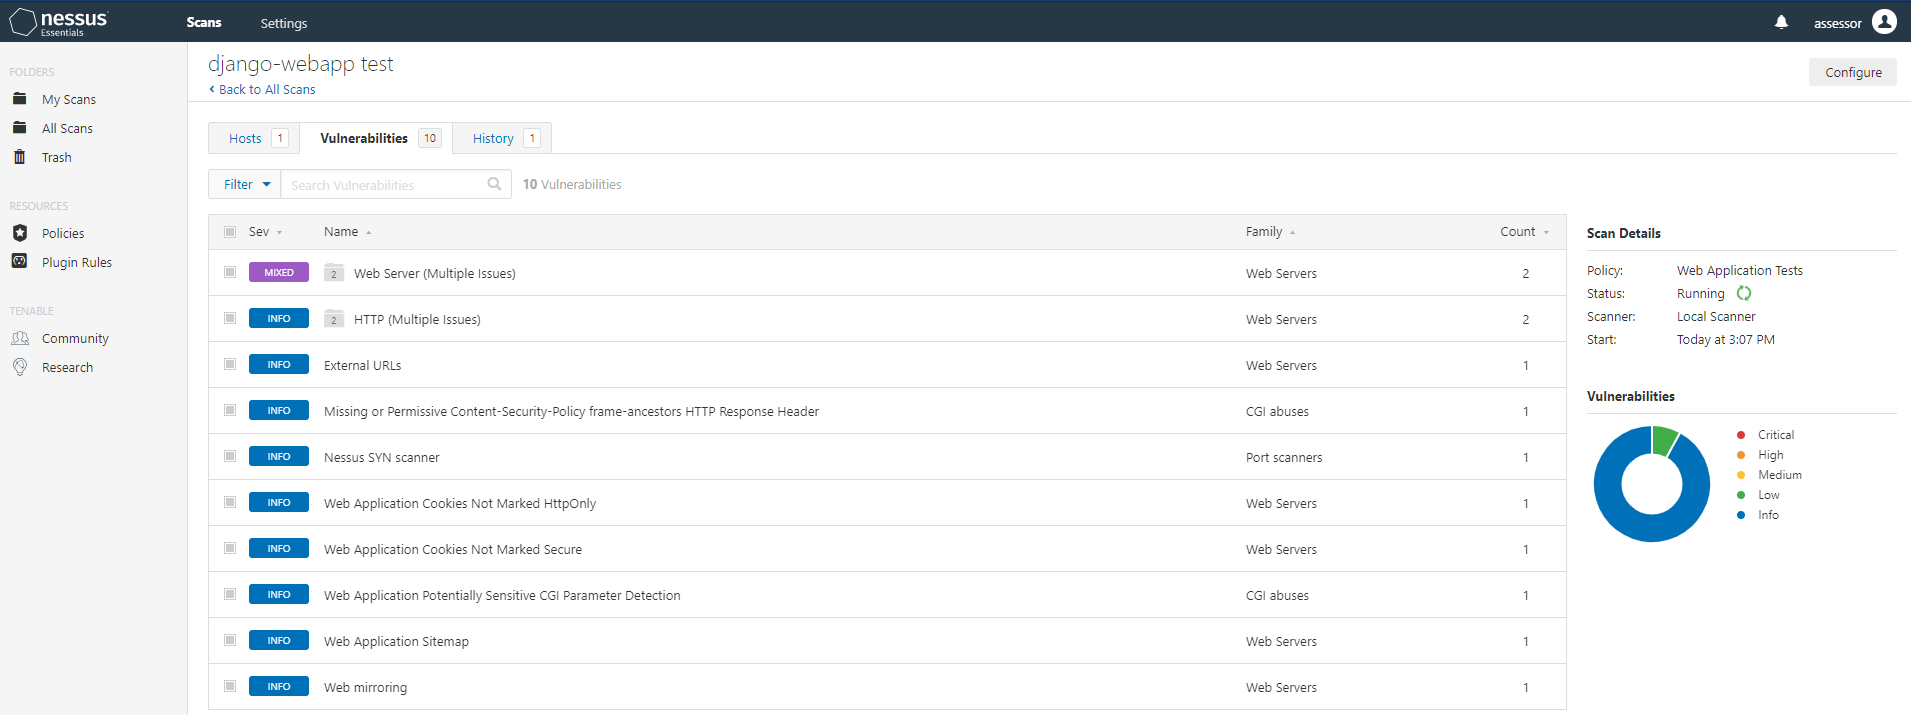Click the Web Server group count badge

click(x=334, y=273)
